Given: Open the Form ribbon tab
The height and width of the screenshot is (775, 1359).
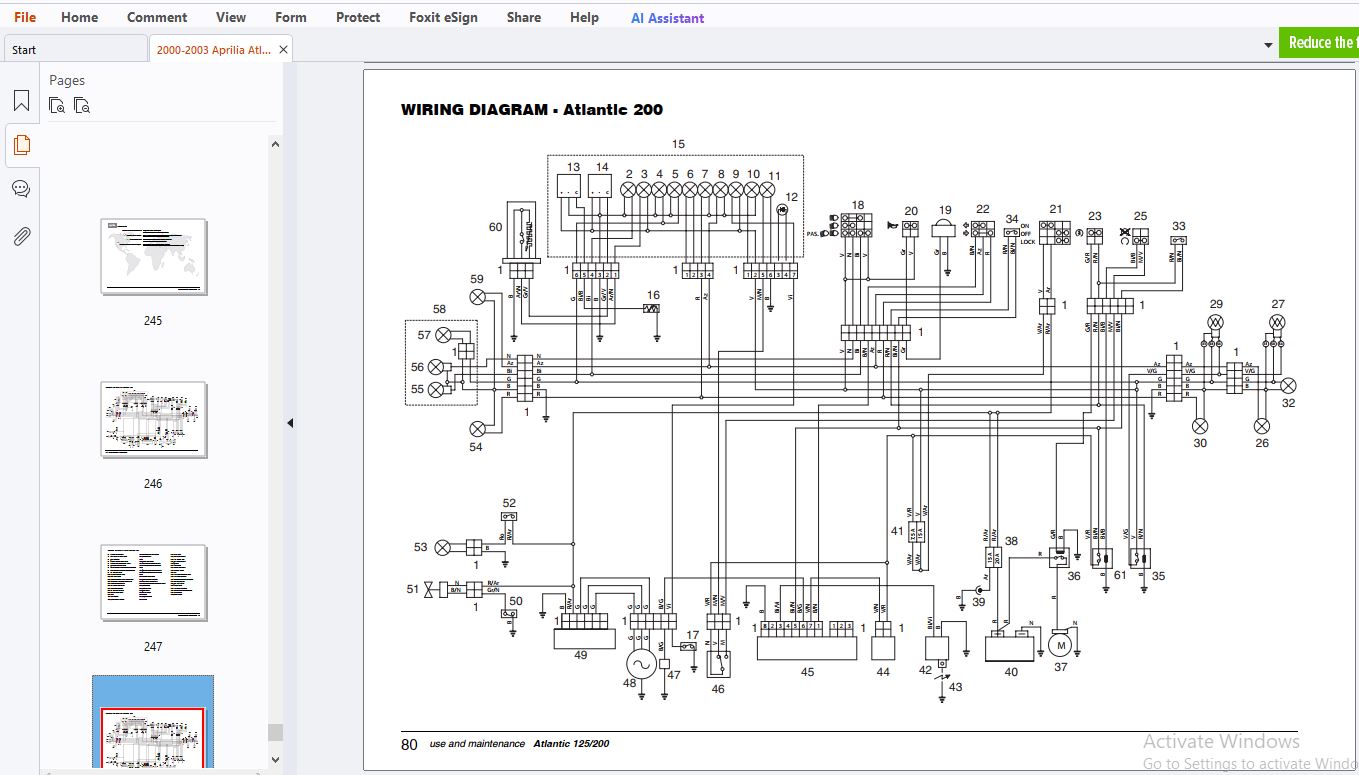Looking at the screenshot, I should pyautogui.click(x=291, y=17).
